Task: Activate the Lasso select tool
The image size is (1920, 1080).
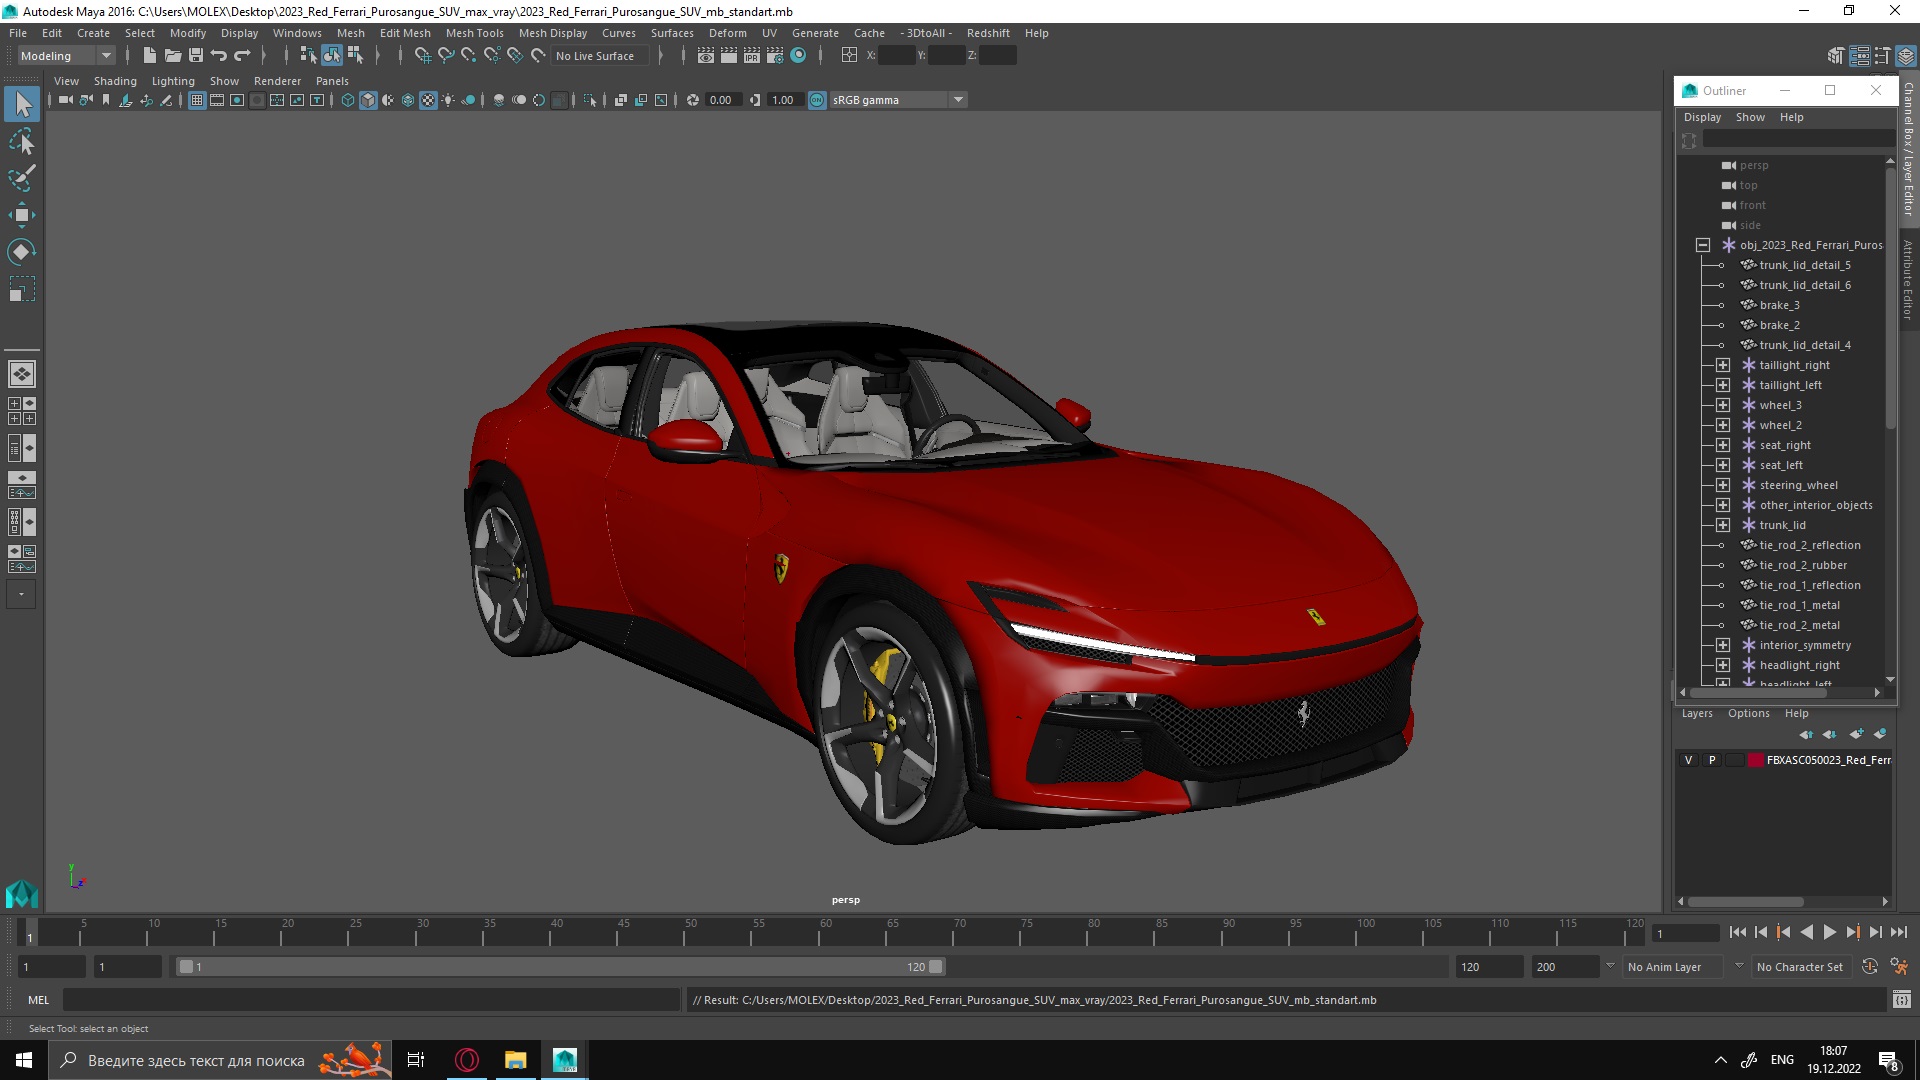Action: click(22, 141)
